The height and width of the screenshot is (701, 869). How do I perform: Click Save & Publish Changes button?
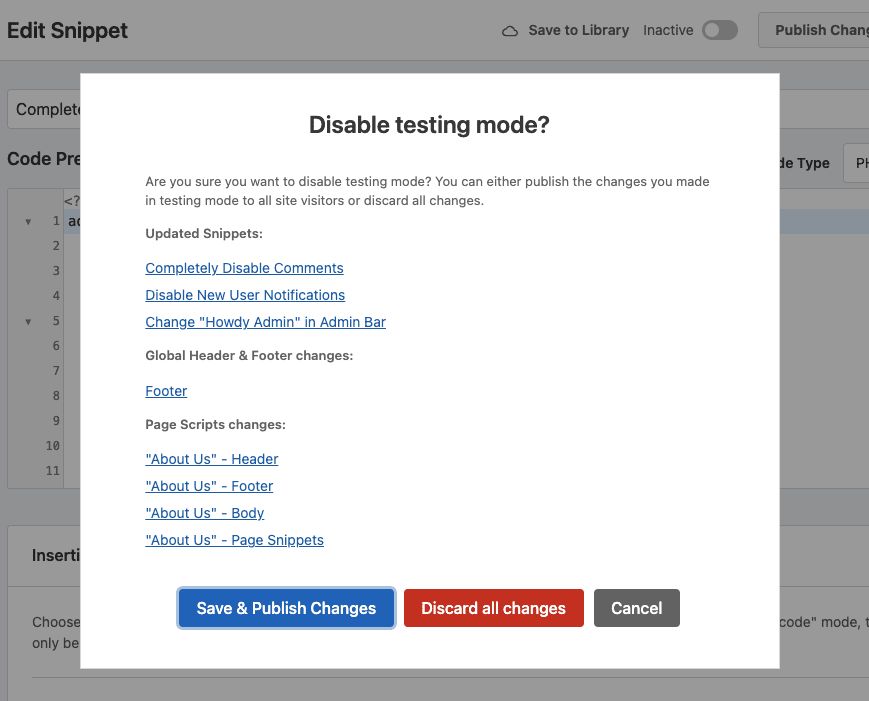[286, 608]
